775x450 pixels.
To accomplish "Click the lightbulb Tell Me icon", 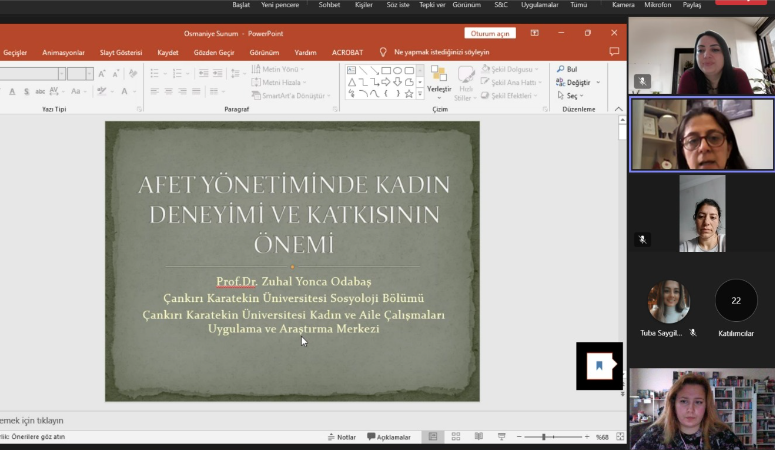I will pyautogui.click(x=383, y=52).
